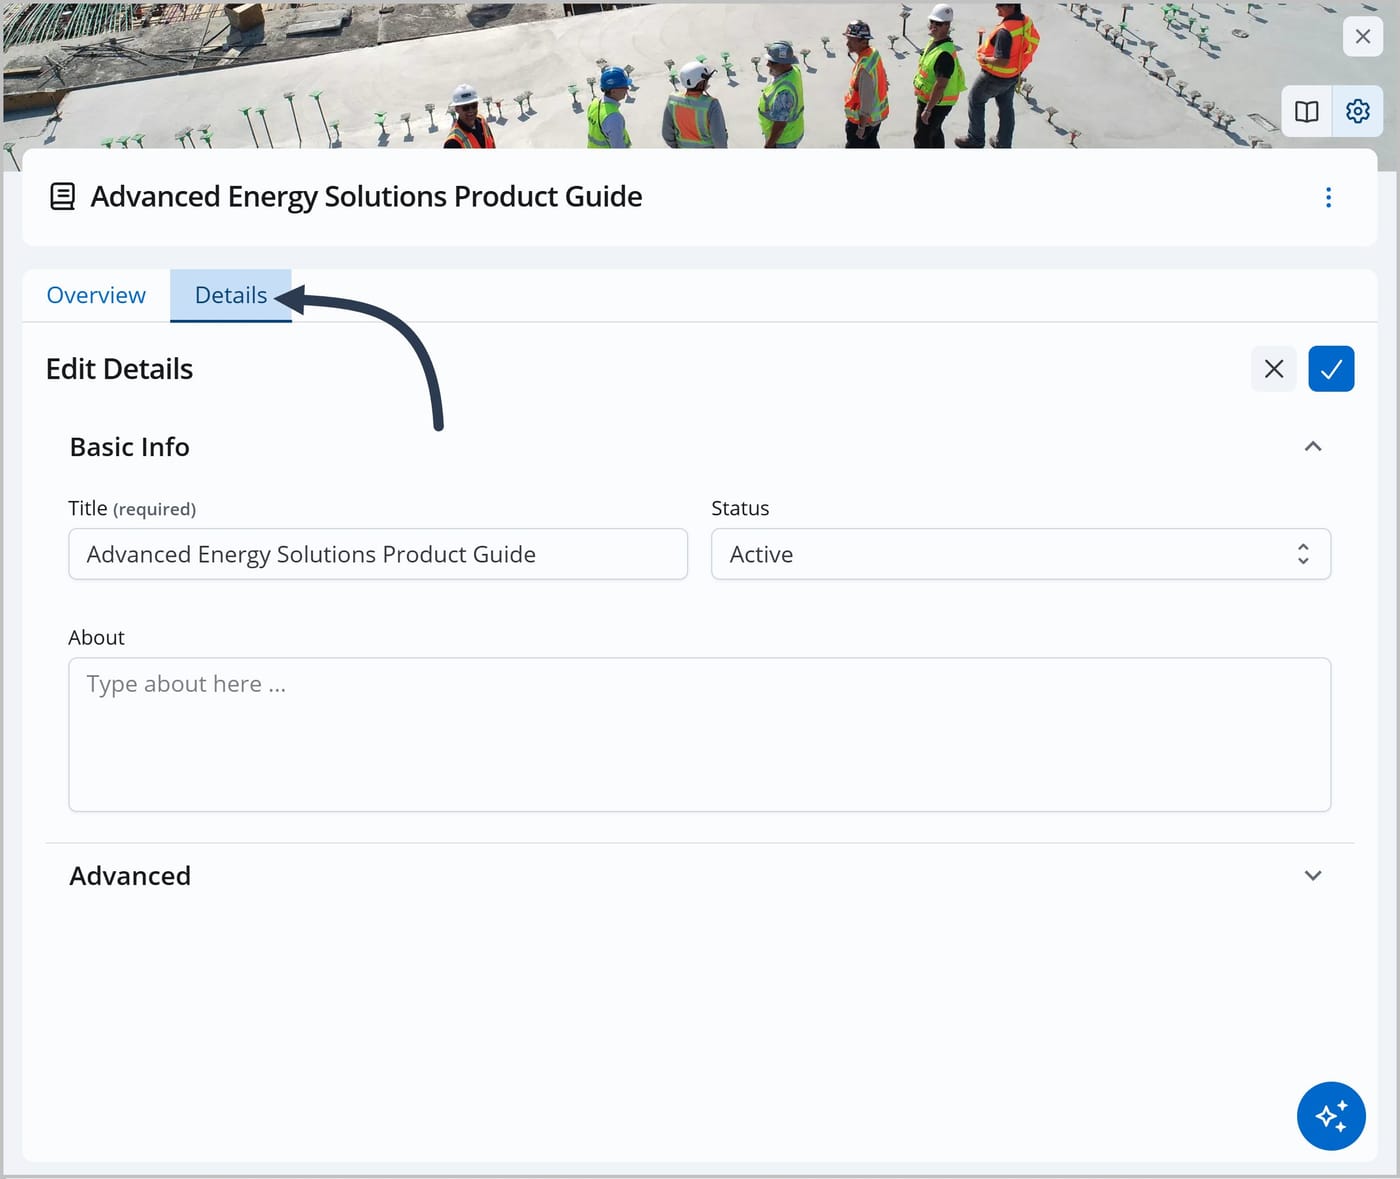Click the Edit Details heading

coord(119,369)
